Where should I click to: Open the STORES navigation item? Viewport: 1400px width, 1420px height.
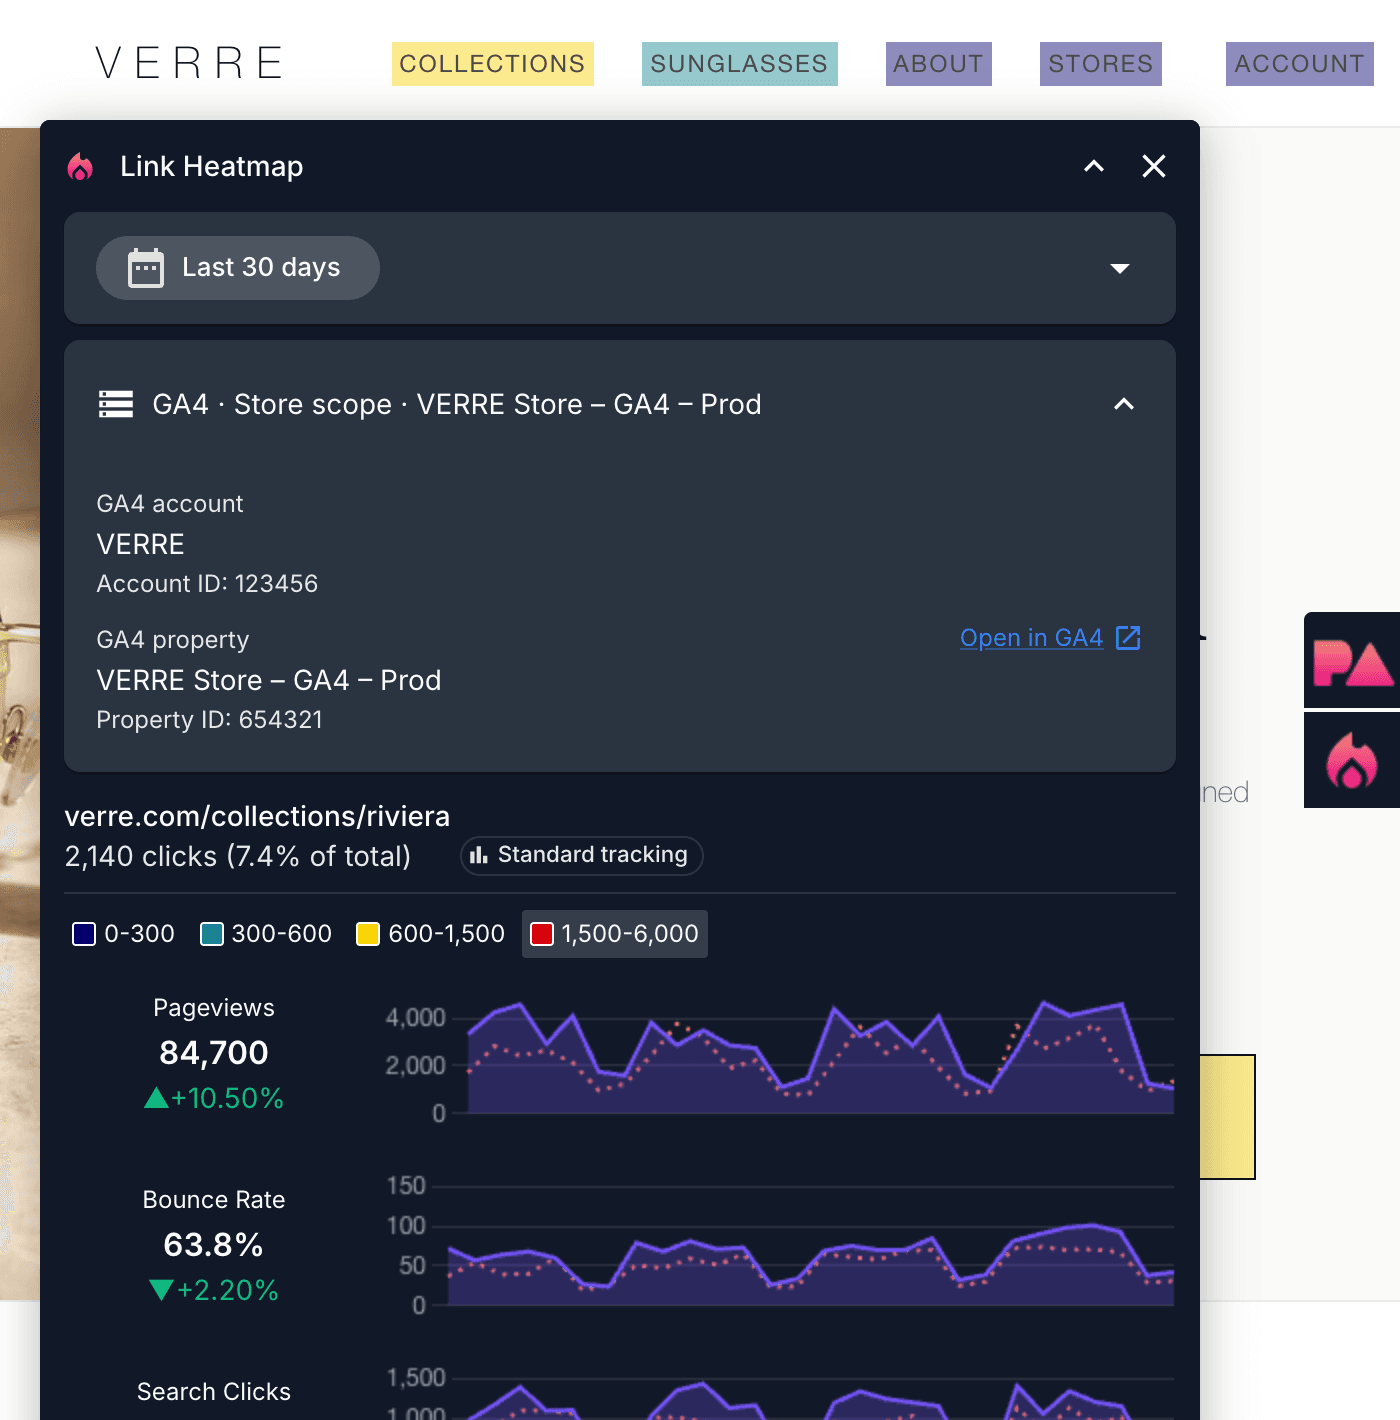click(1100, 64)
